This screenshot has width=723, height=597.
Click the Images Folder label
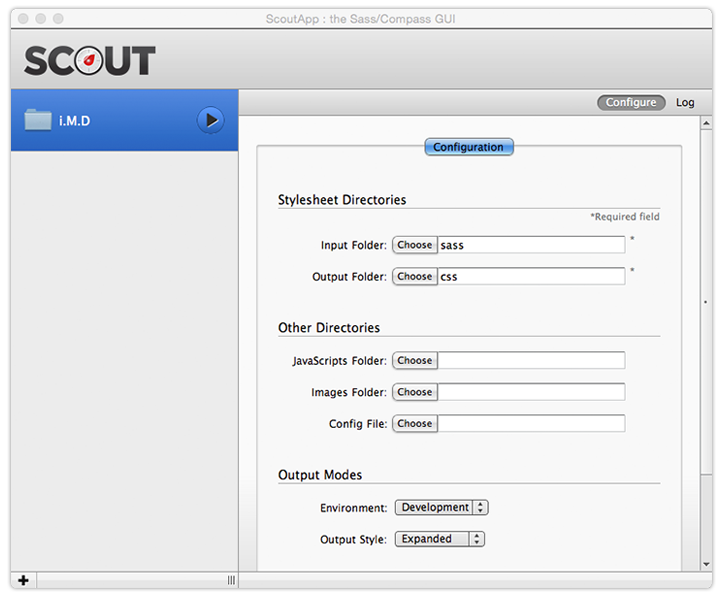click(349, 392)
